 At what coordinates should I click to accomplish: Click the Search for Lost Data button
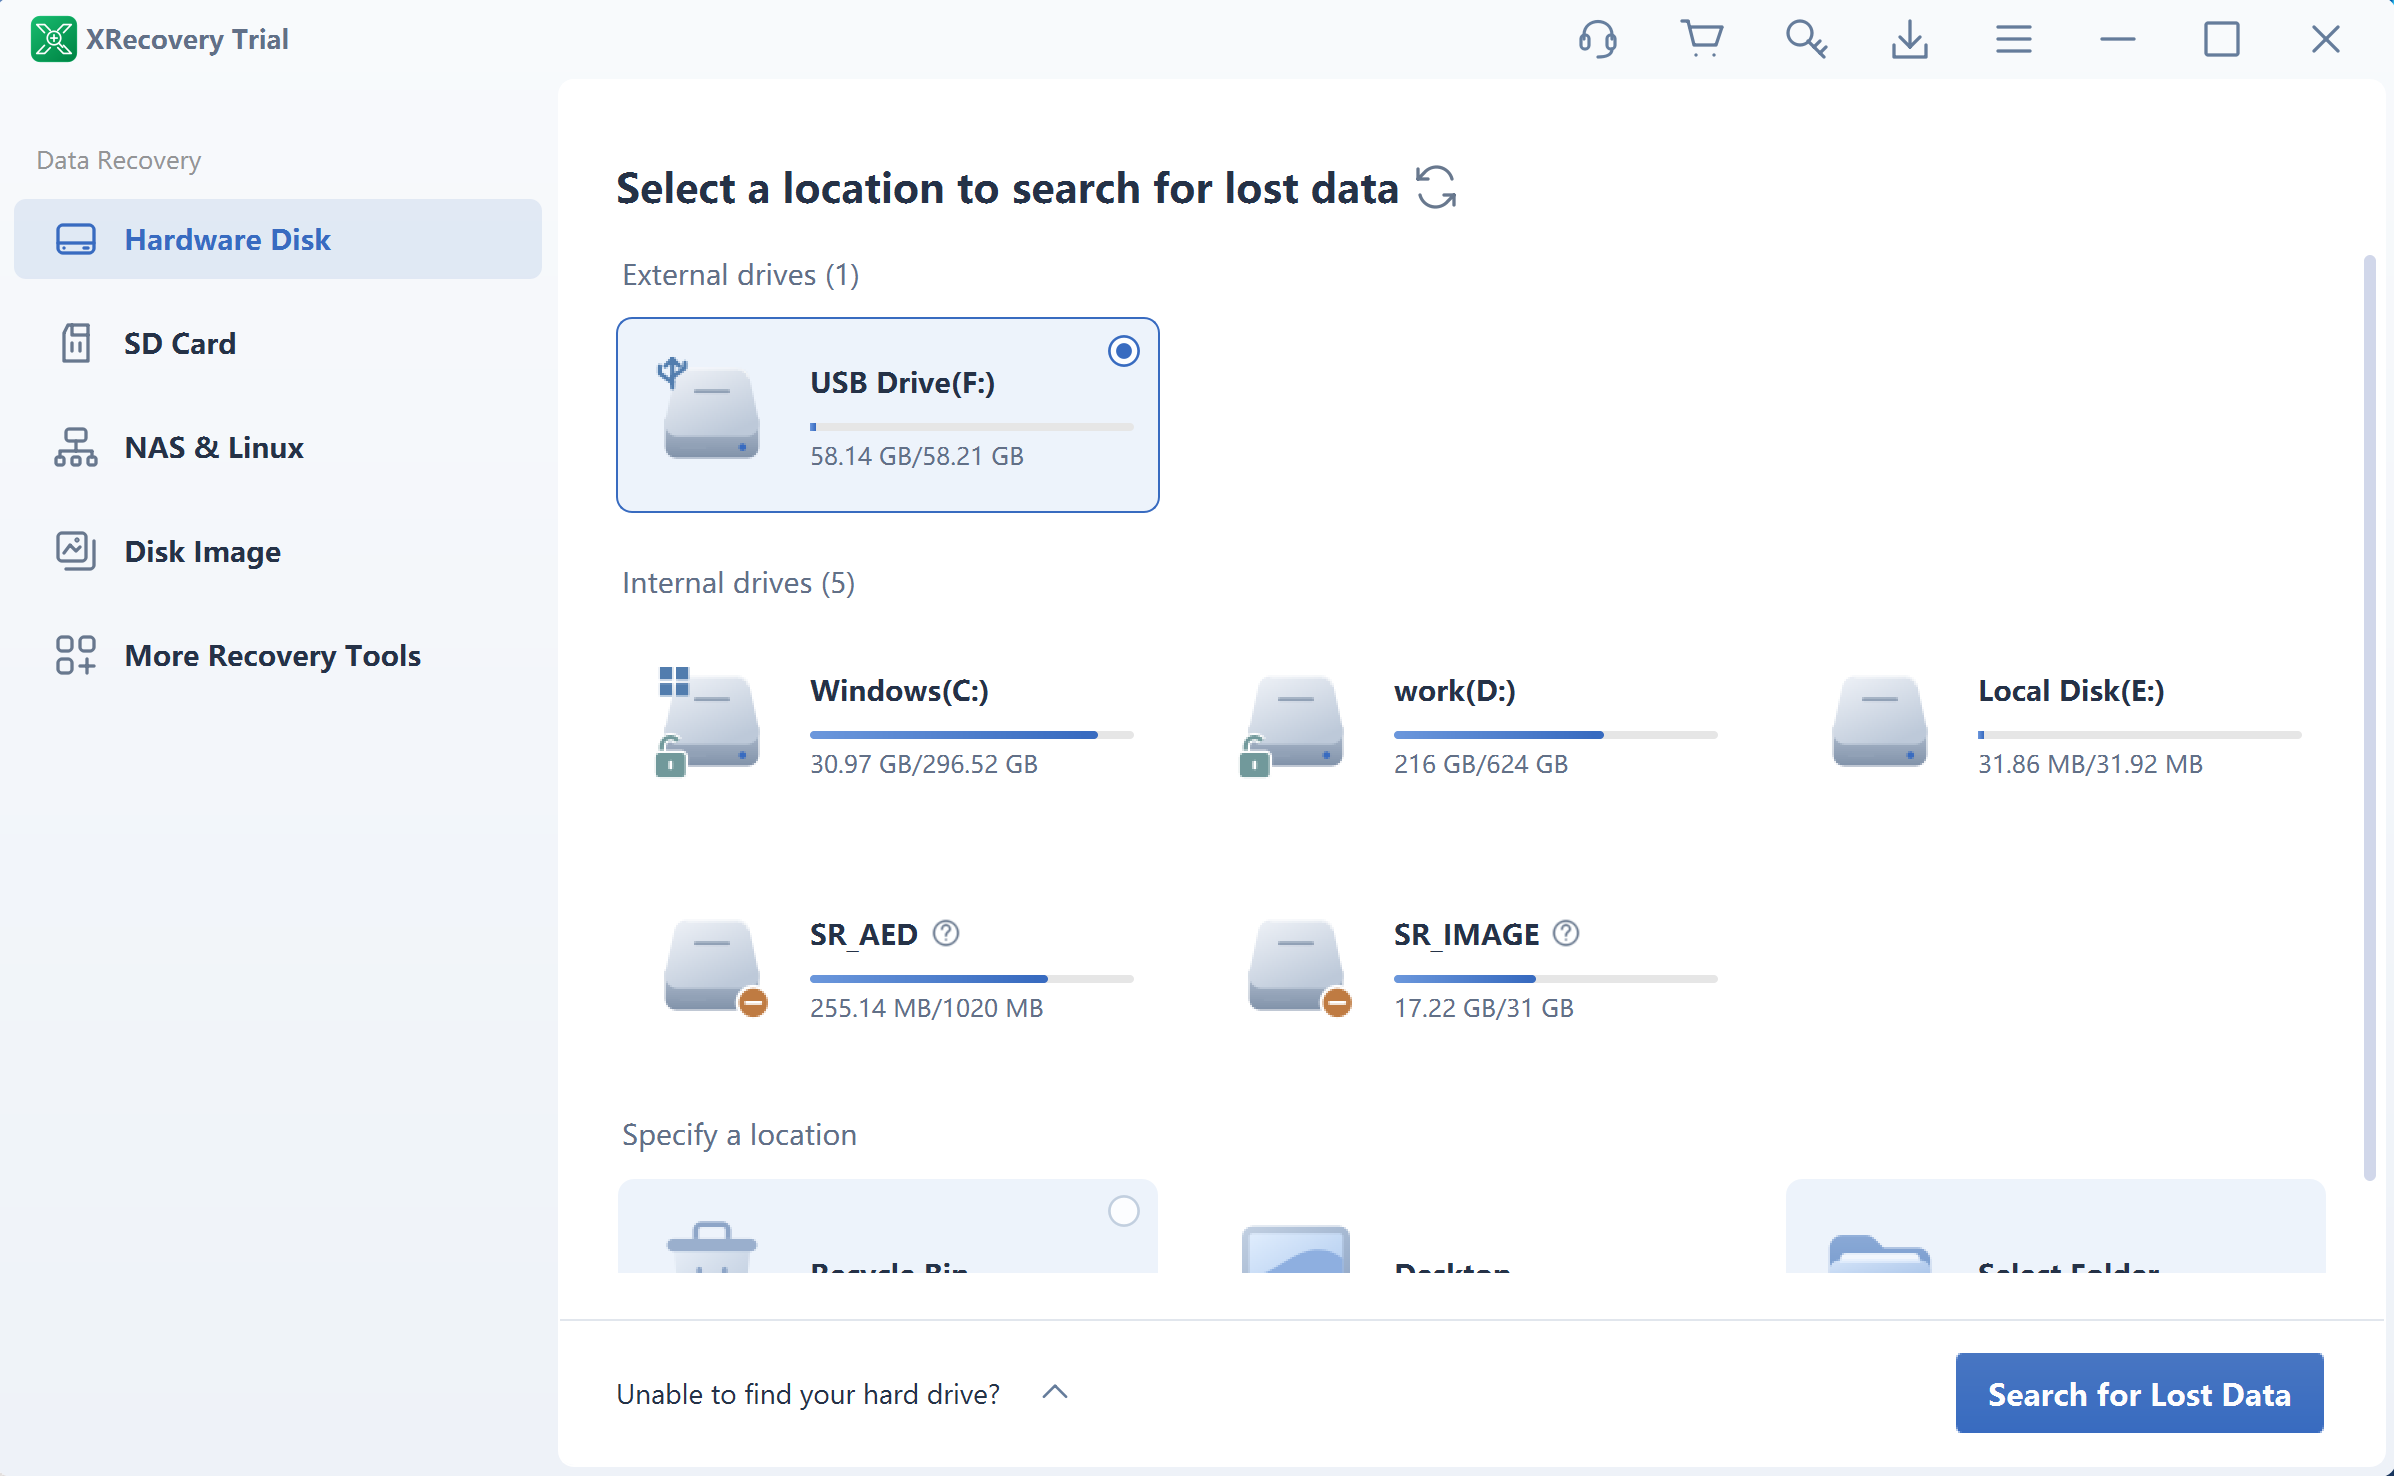(x=2139, y=1393)
